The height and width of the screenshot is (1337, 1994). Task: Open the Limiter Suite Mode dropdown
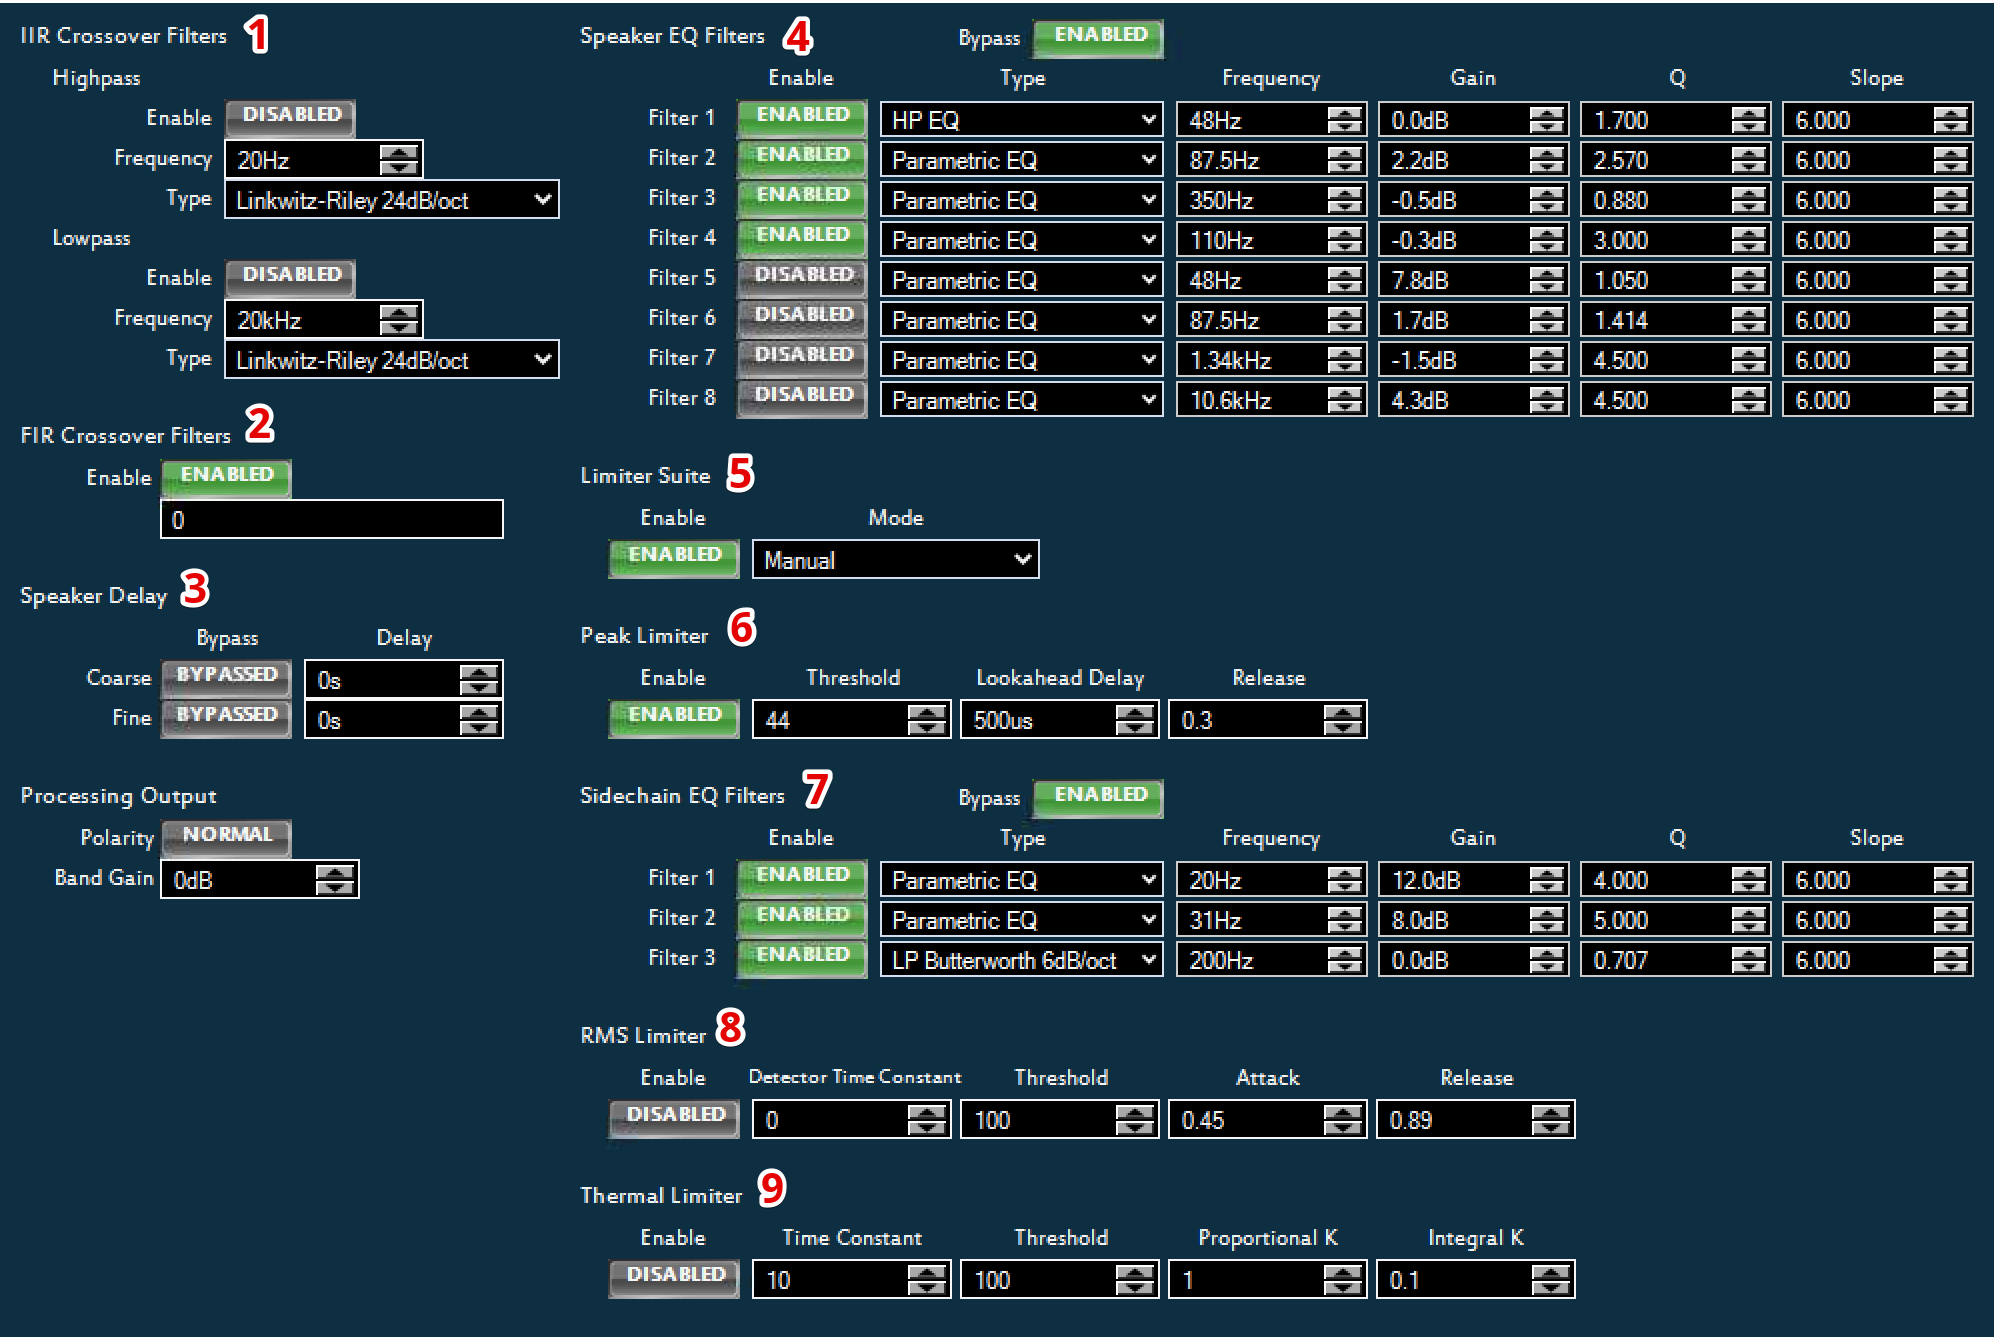click(x=895, y=559)
